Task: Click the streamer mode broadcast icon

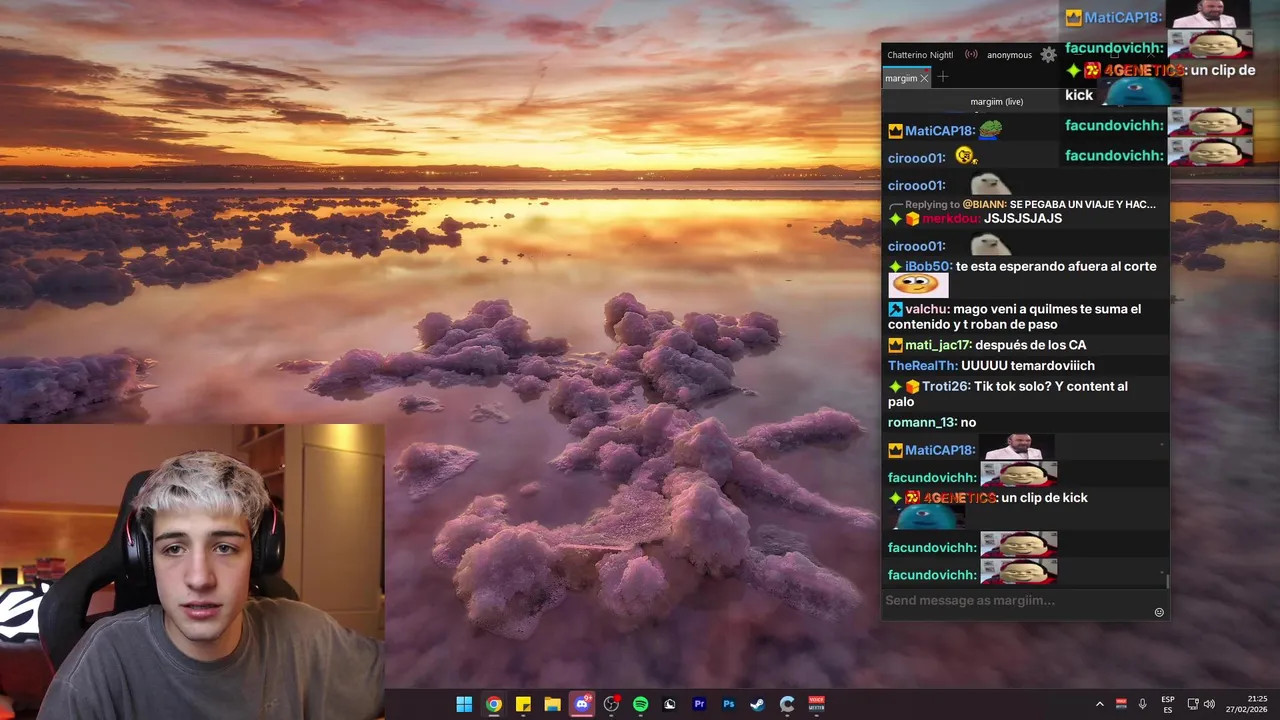Action: [971, 55]
